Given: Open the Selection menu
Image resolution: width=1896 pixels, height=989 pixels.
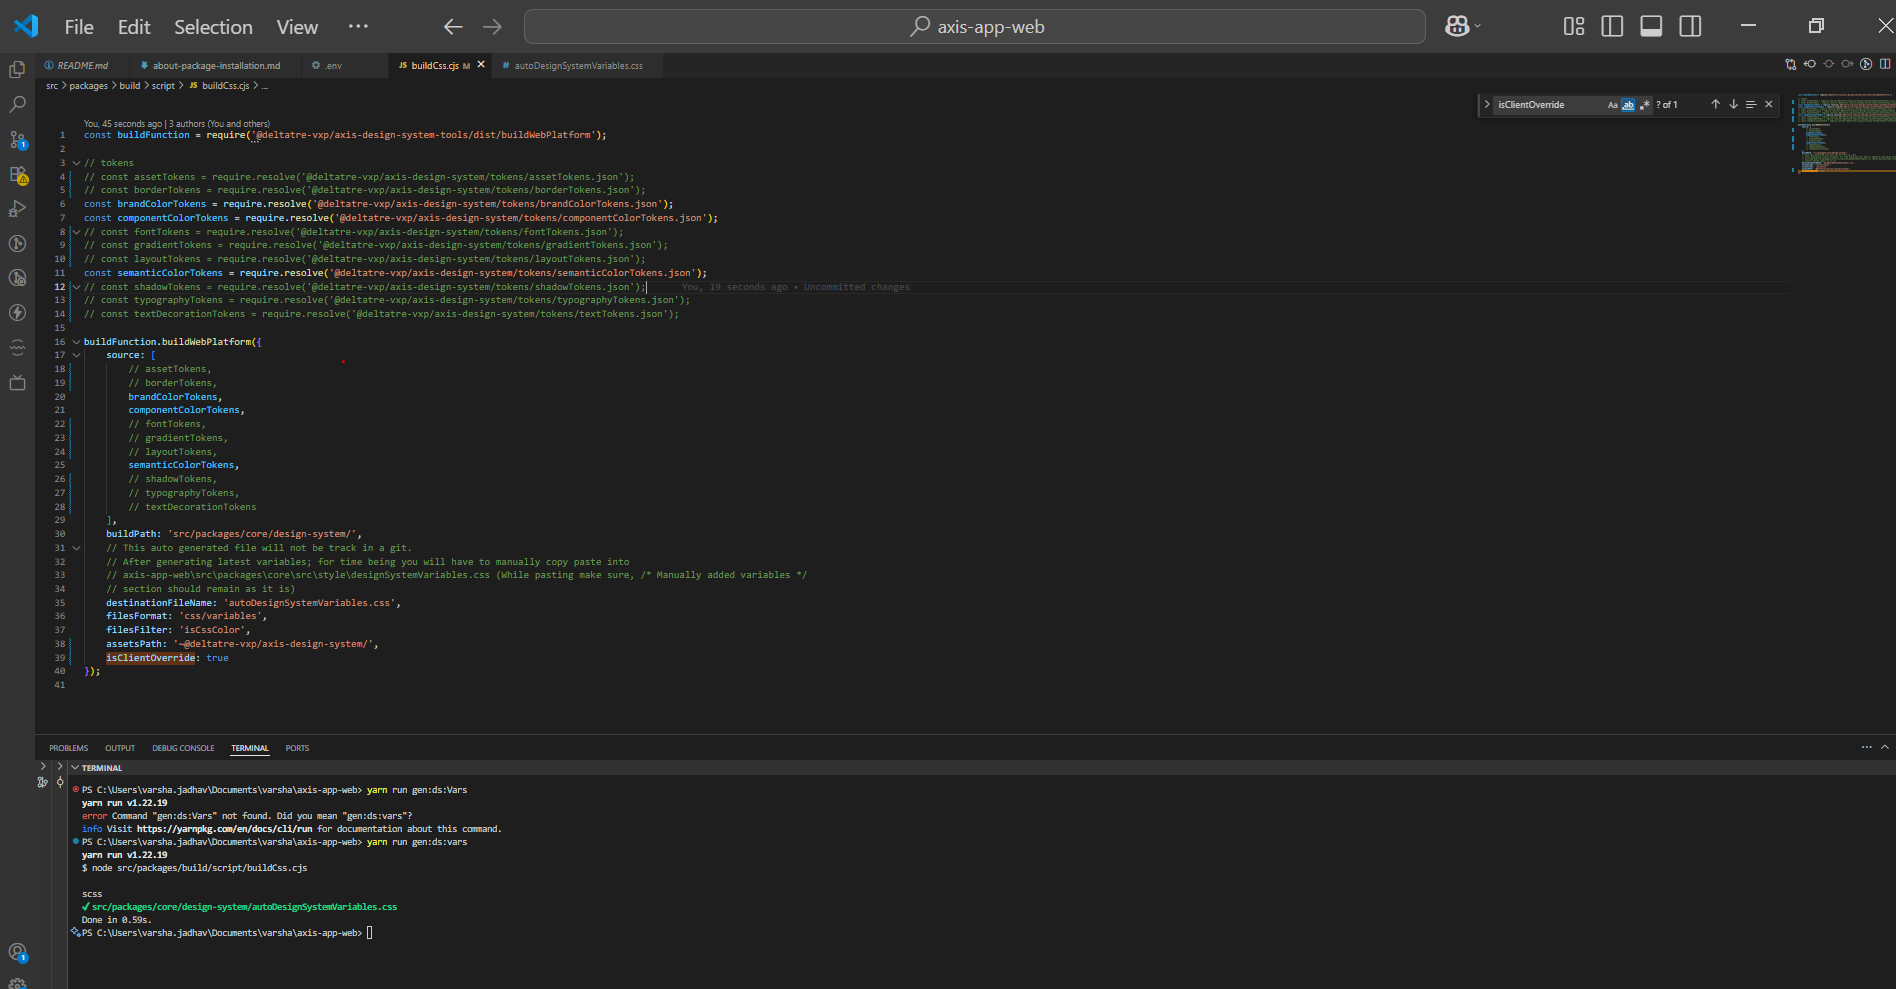Looking at the screenshot, I should (213, 27).
